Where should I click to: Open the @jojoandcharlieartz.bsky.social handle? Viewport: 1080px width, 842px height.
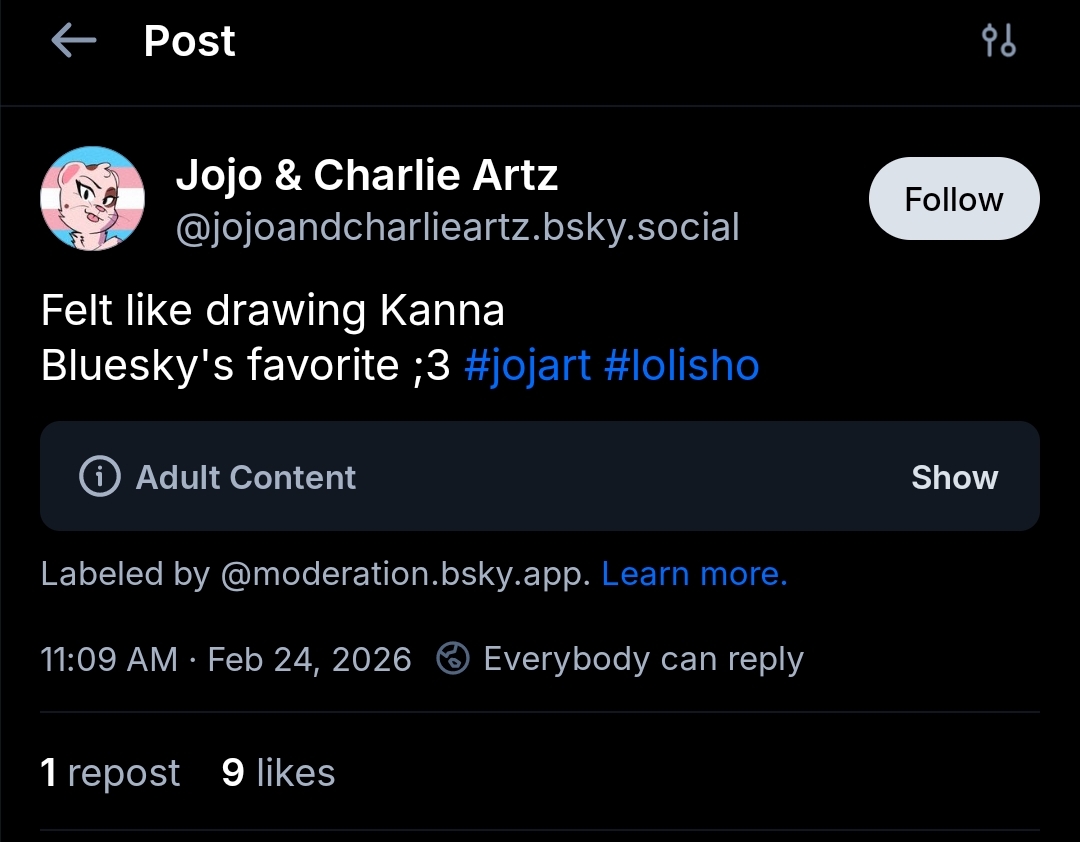pyautogui.click(x=457, y=227)
